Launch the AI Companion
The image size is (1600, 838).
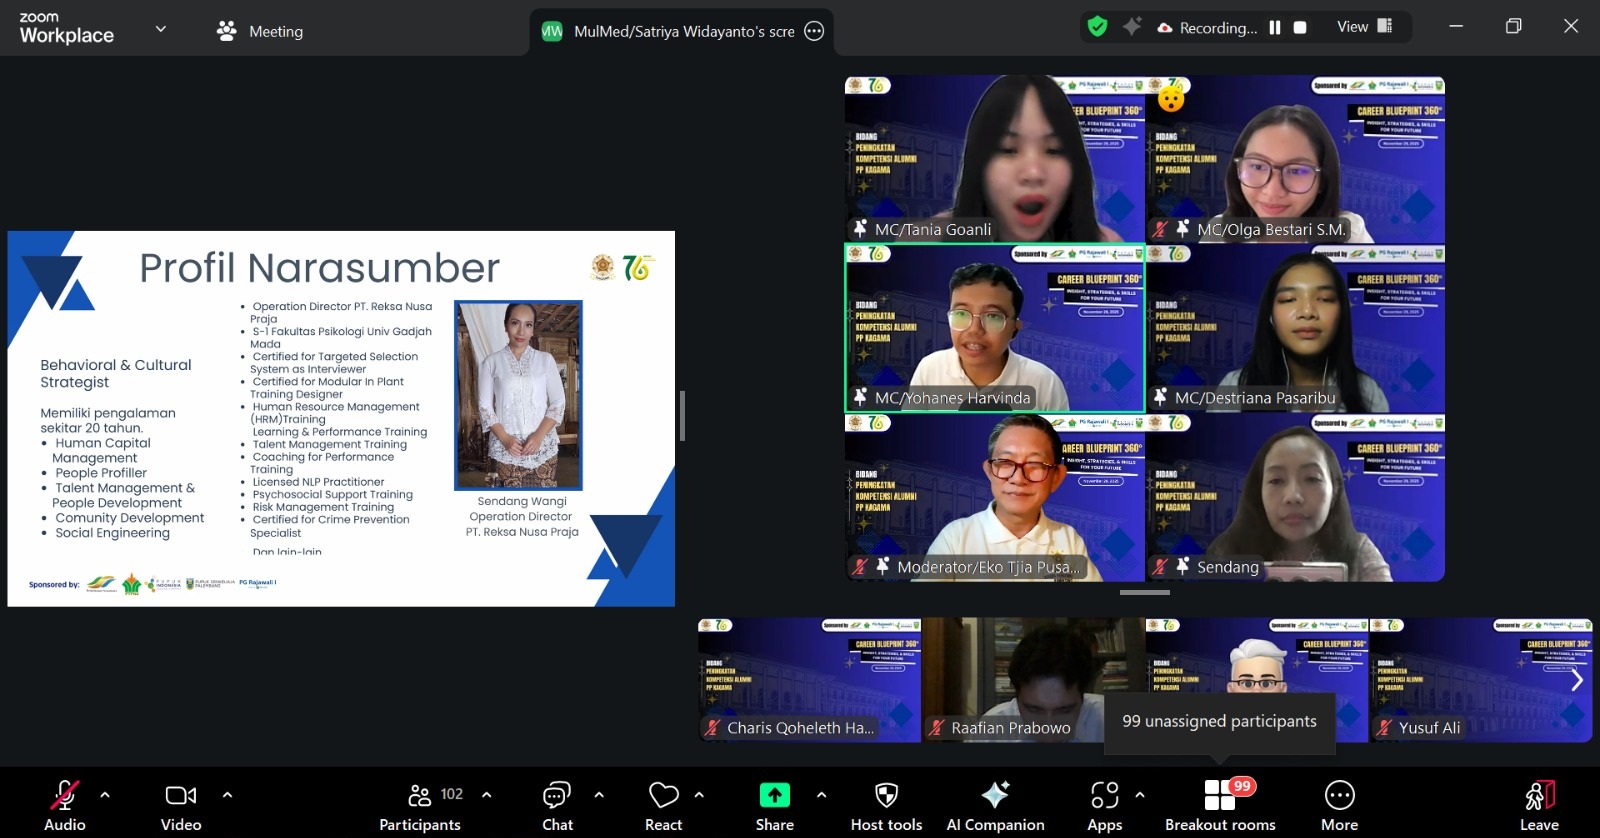click(x=995, y=803)
